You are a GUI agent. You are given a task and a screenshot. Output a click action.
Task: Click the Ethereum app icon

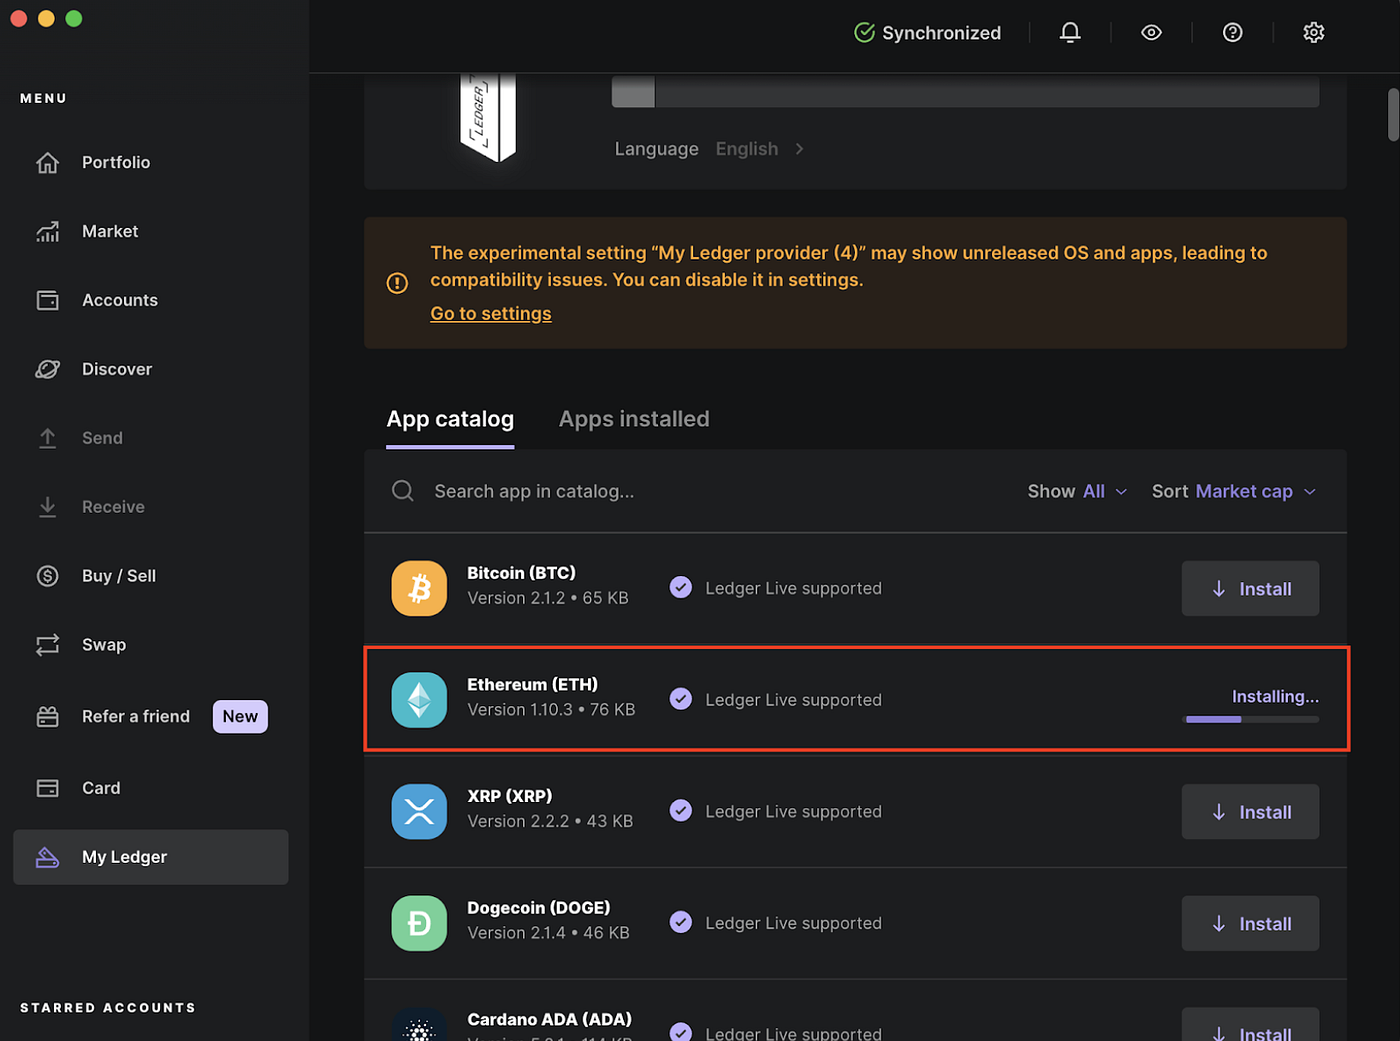419,700
